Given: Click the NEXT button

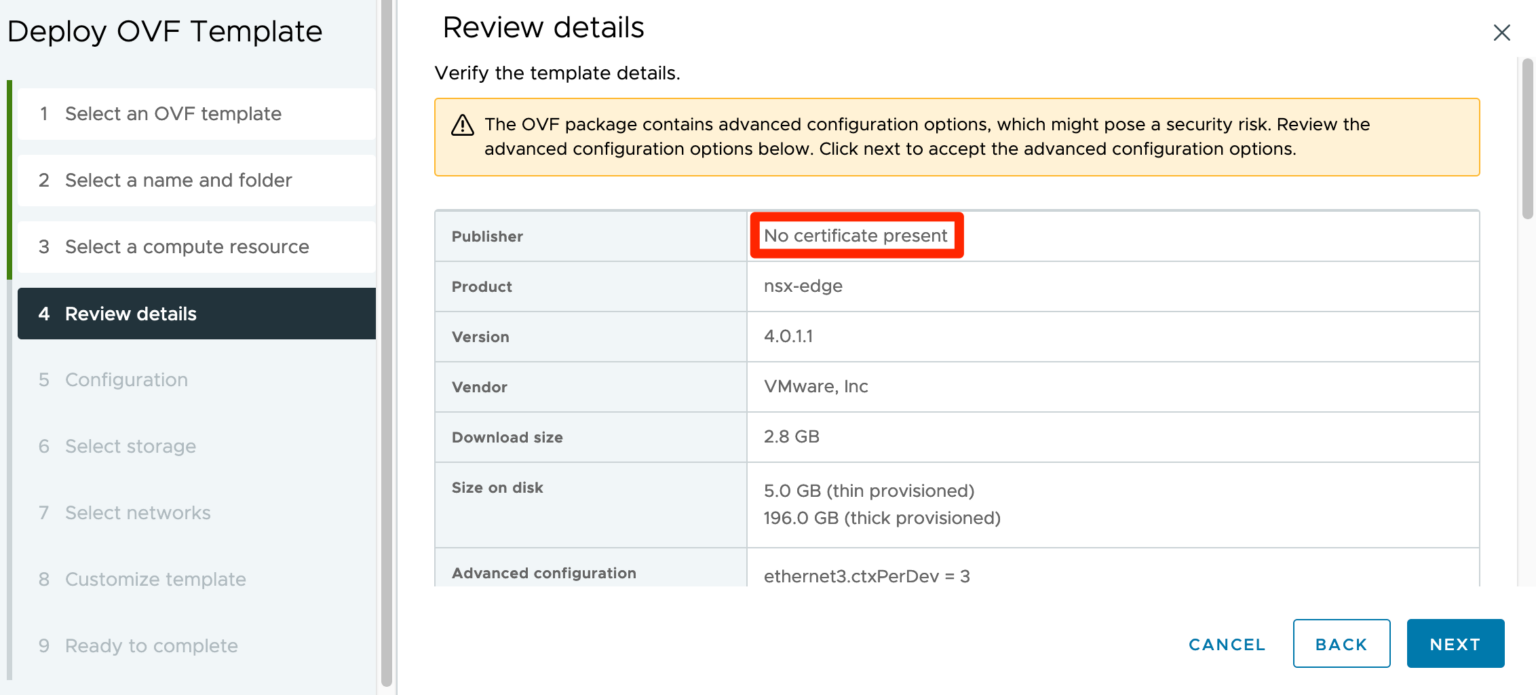Looking at the screenshot, I should (x=1455, y=643).
